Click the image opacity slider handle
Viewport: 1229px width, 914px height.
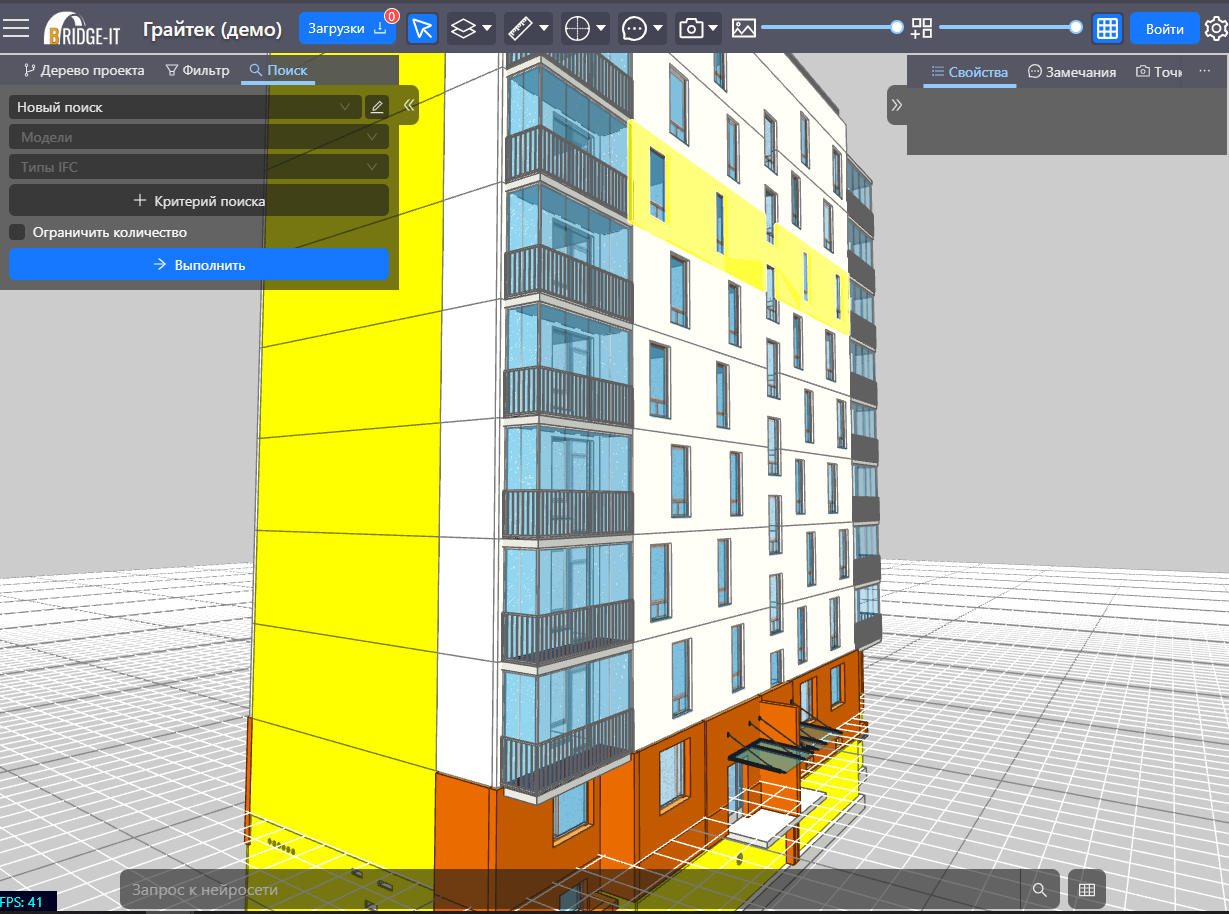tap(897, 27)
